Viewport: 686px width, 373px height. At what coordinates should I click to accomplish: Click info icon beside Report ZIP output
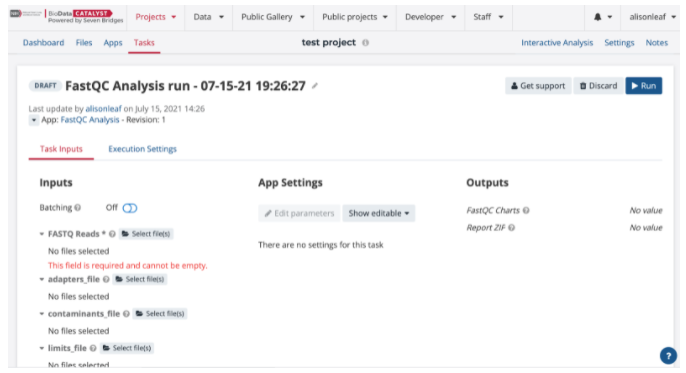click(511, 227)
